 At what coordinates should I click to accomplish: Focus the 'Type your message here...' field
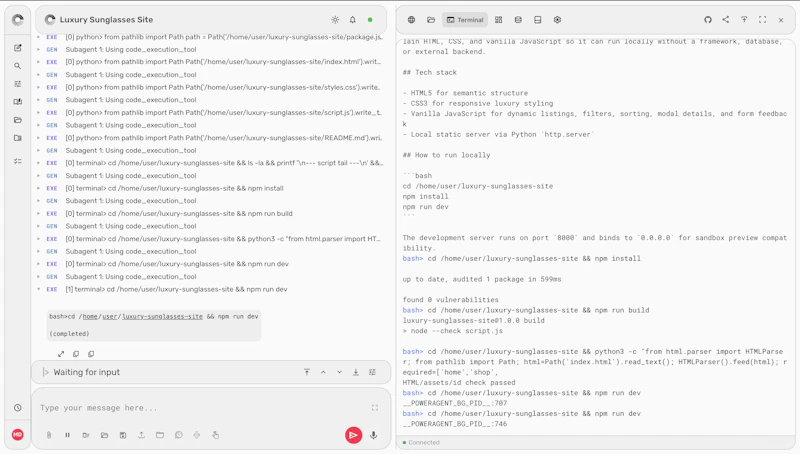204,408
